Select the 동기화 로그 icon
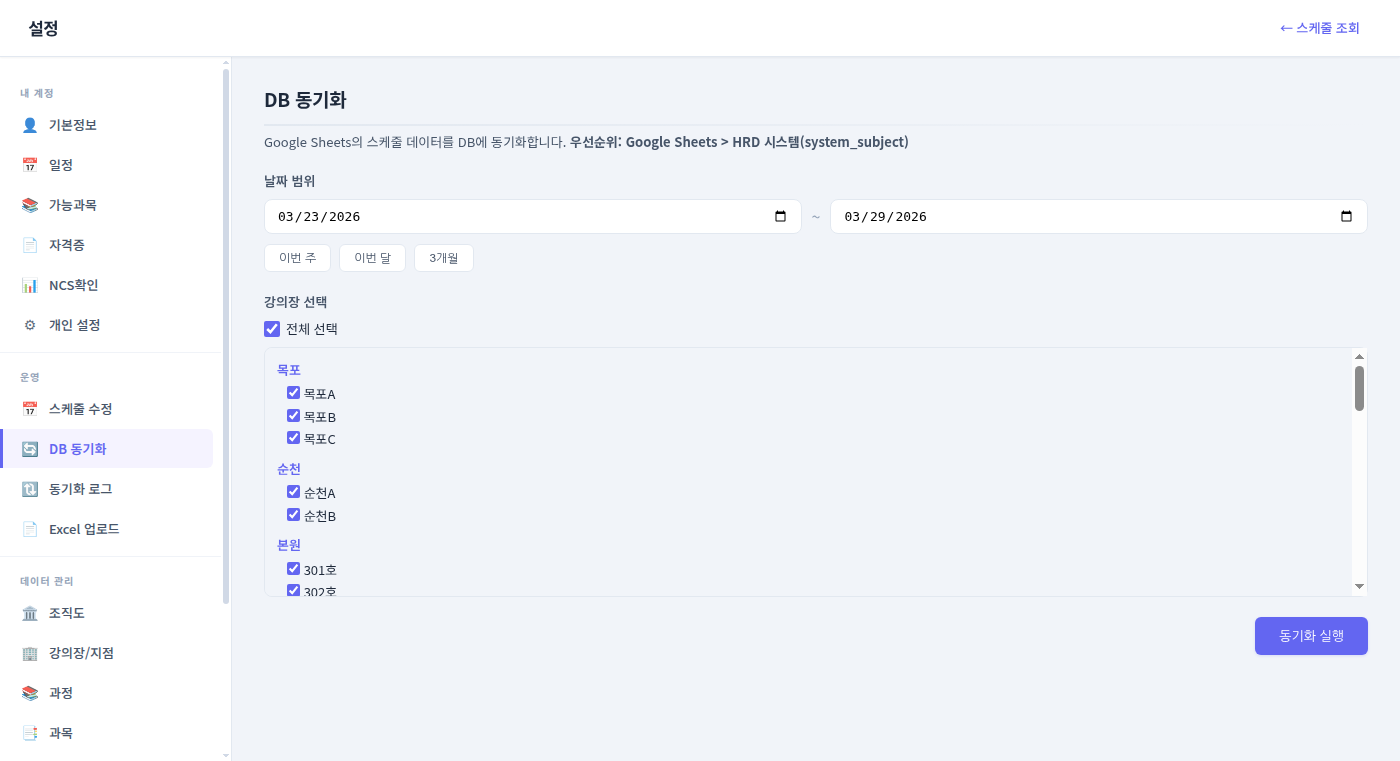This screenshot has width=1400, height=761. click(x=29, y=488)
